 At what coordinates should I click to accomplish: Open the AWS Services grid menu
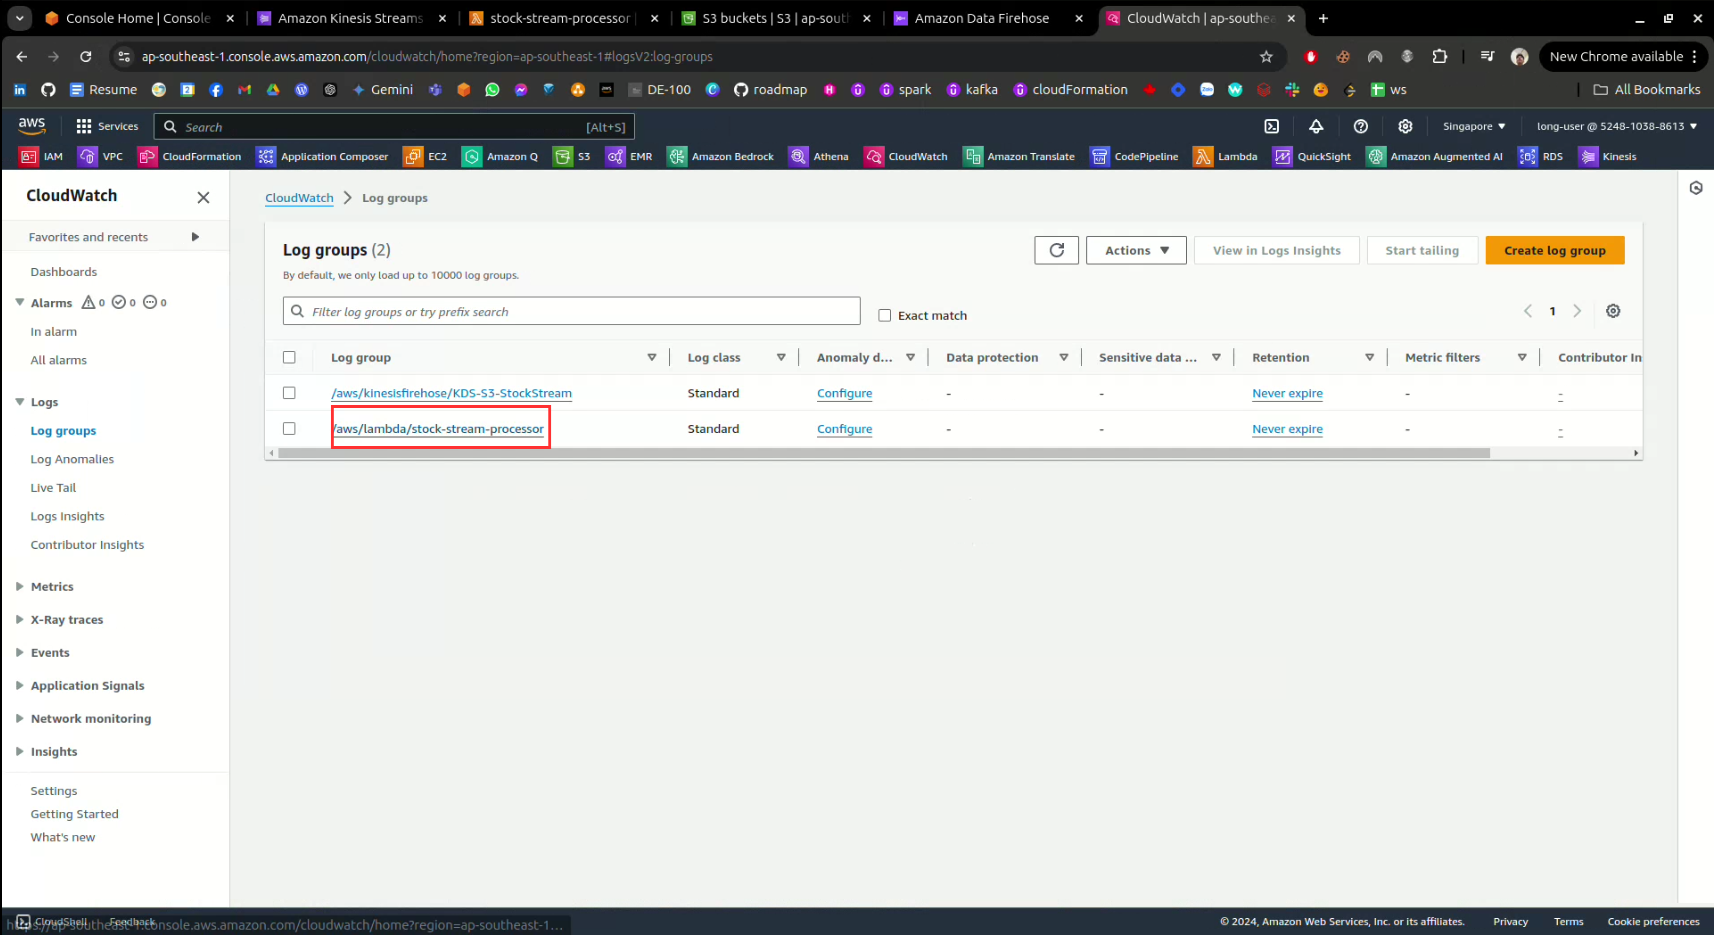click(x=84, y=126)
